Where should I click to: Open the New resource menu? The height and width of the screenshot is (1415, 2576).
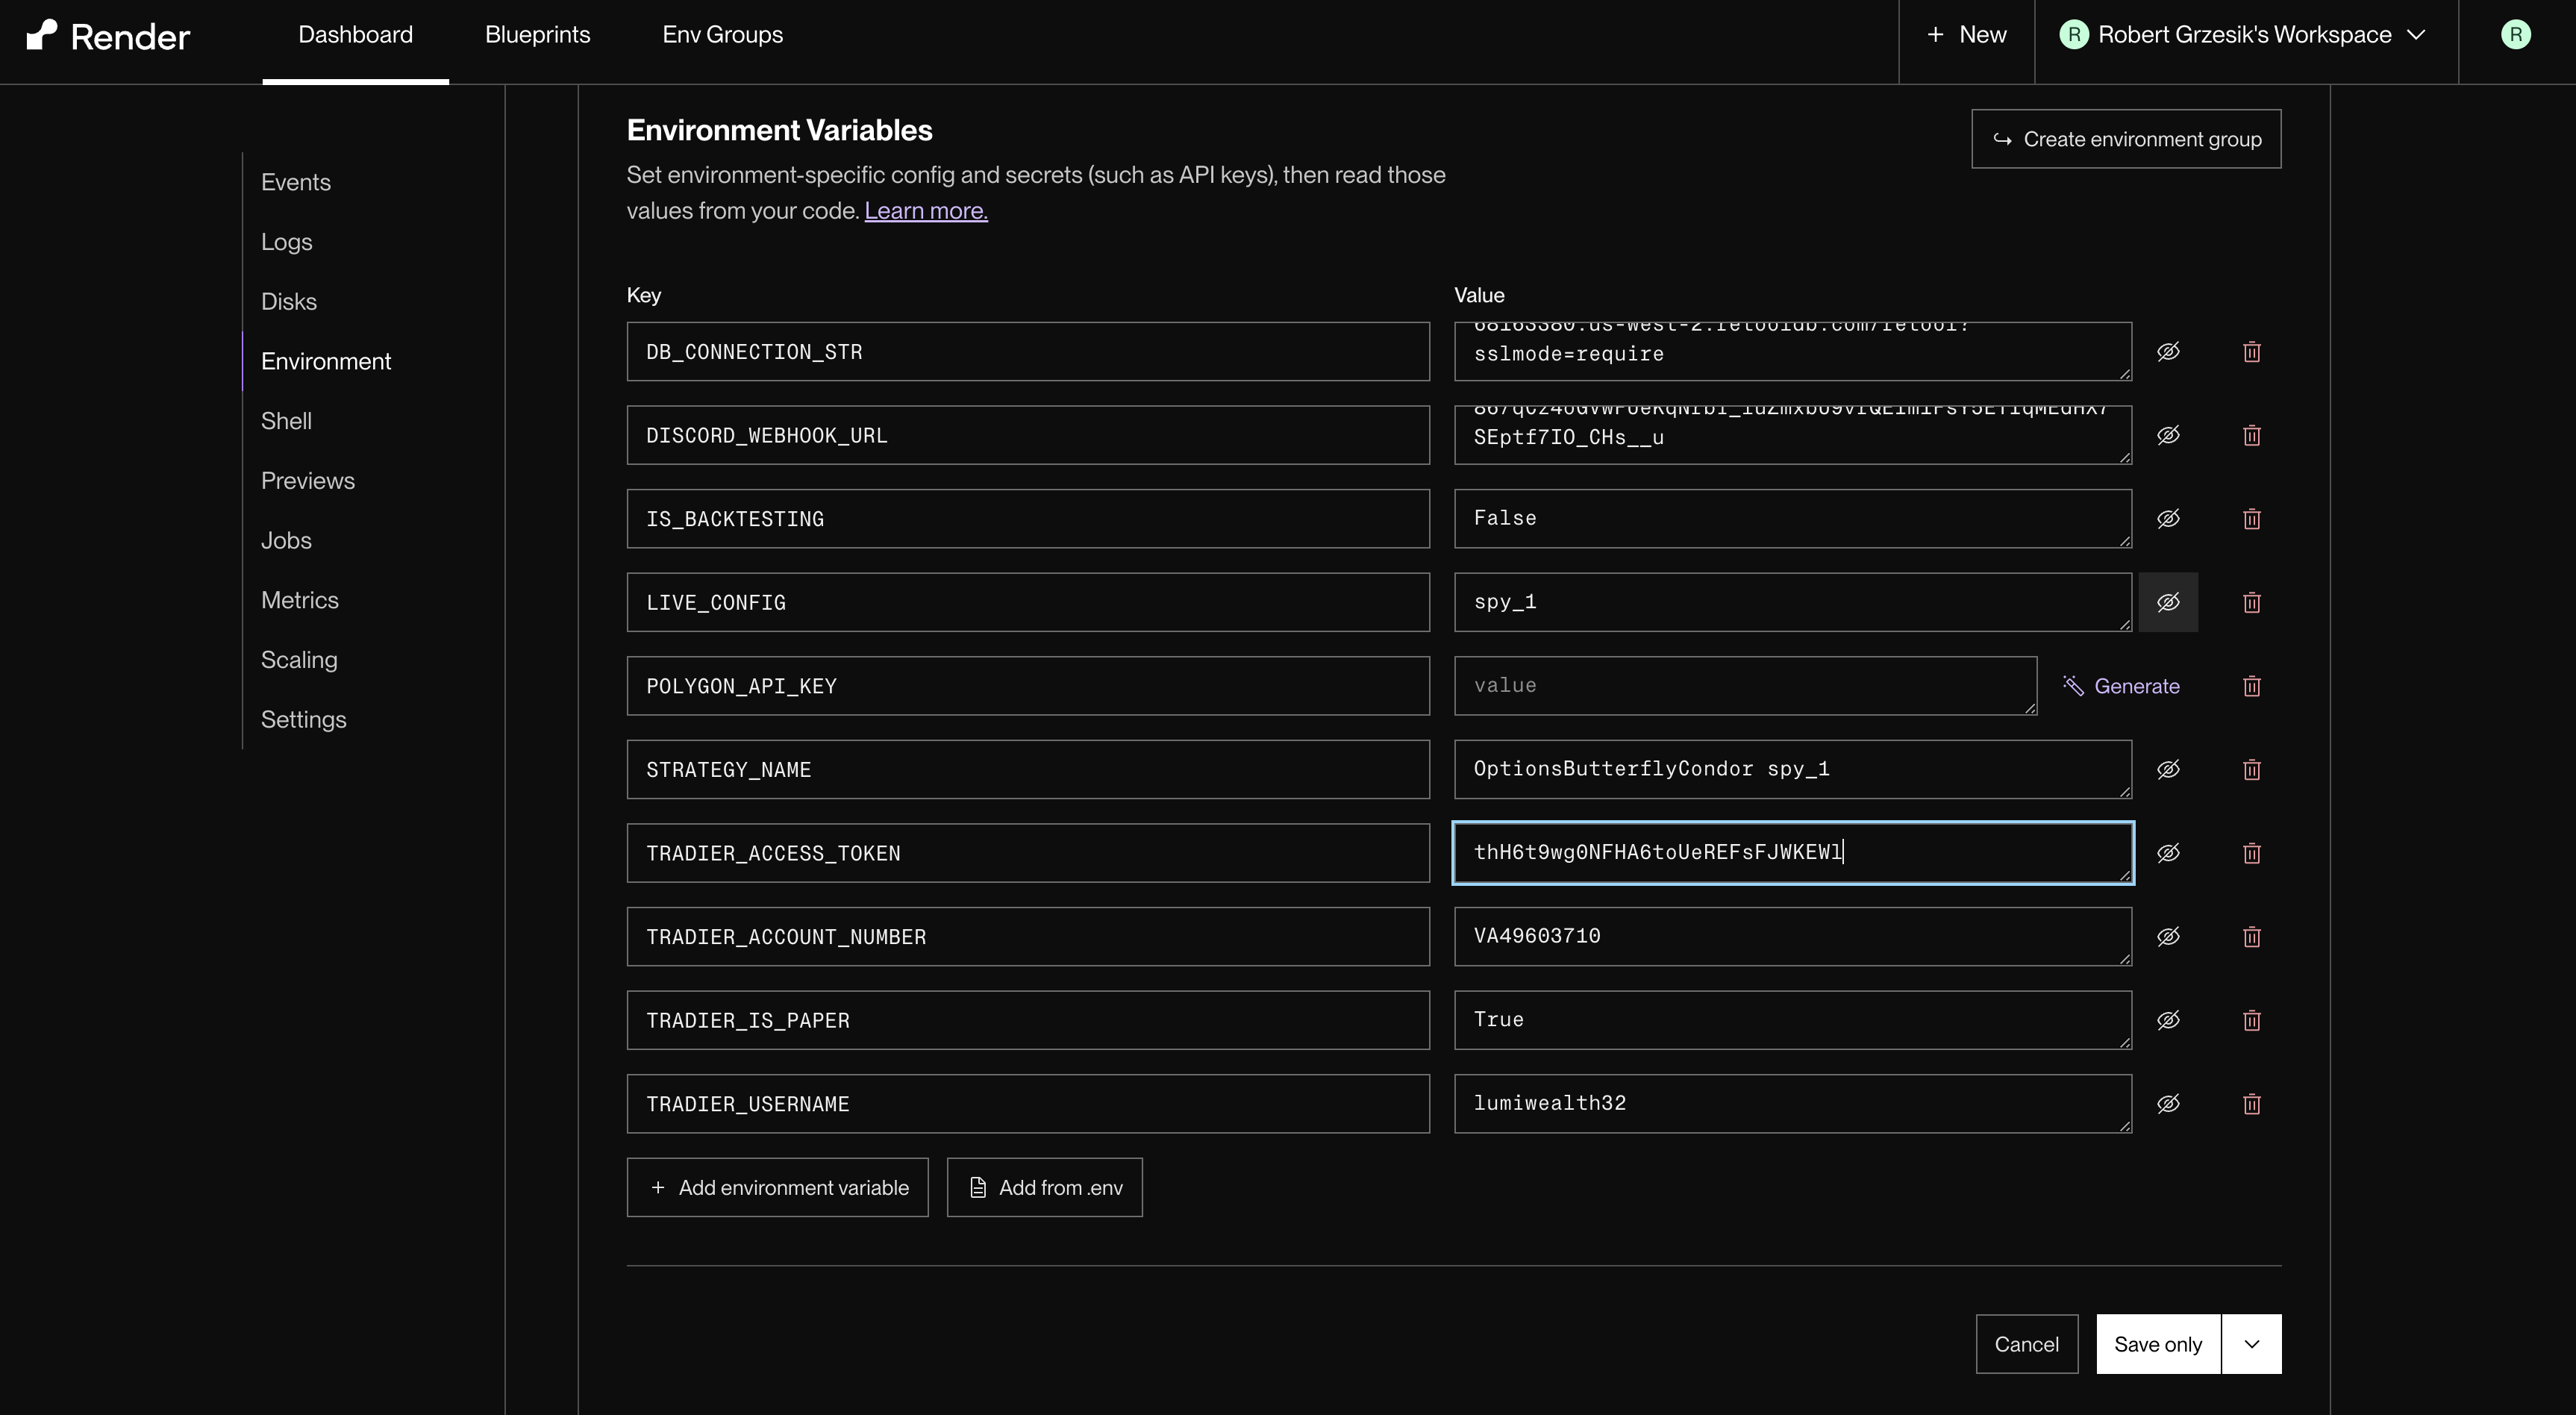pos(1966,35)
